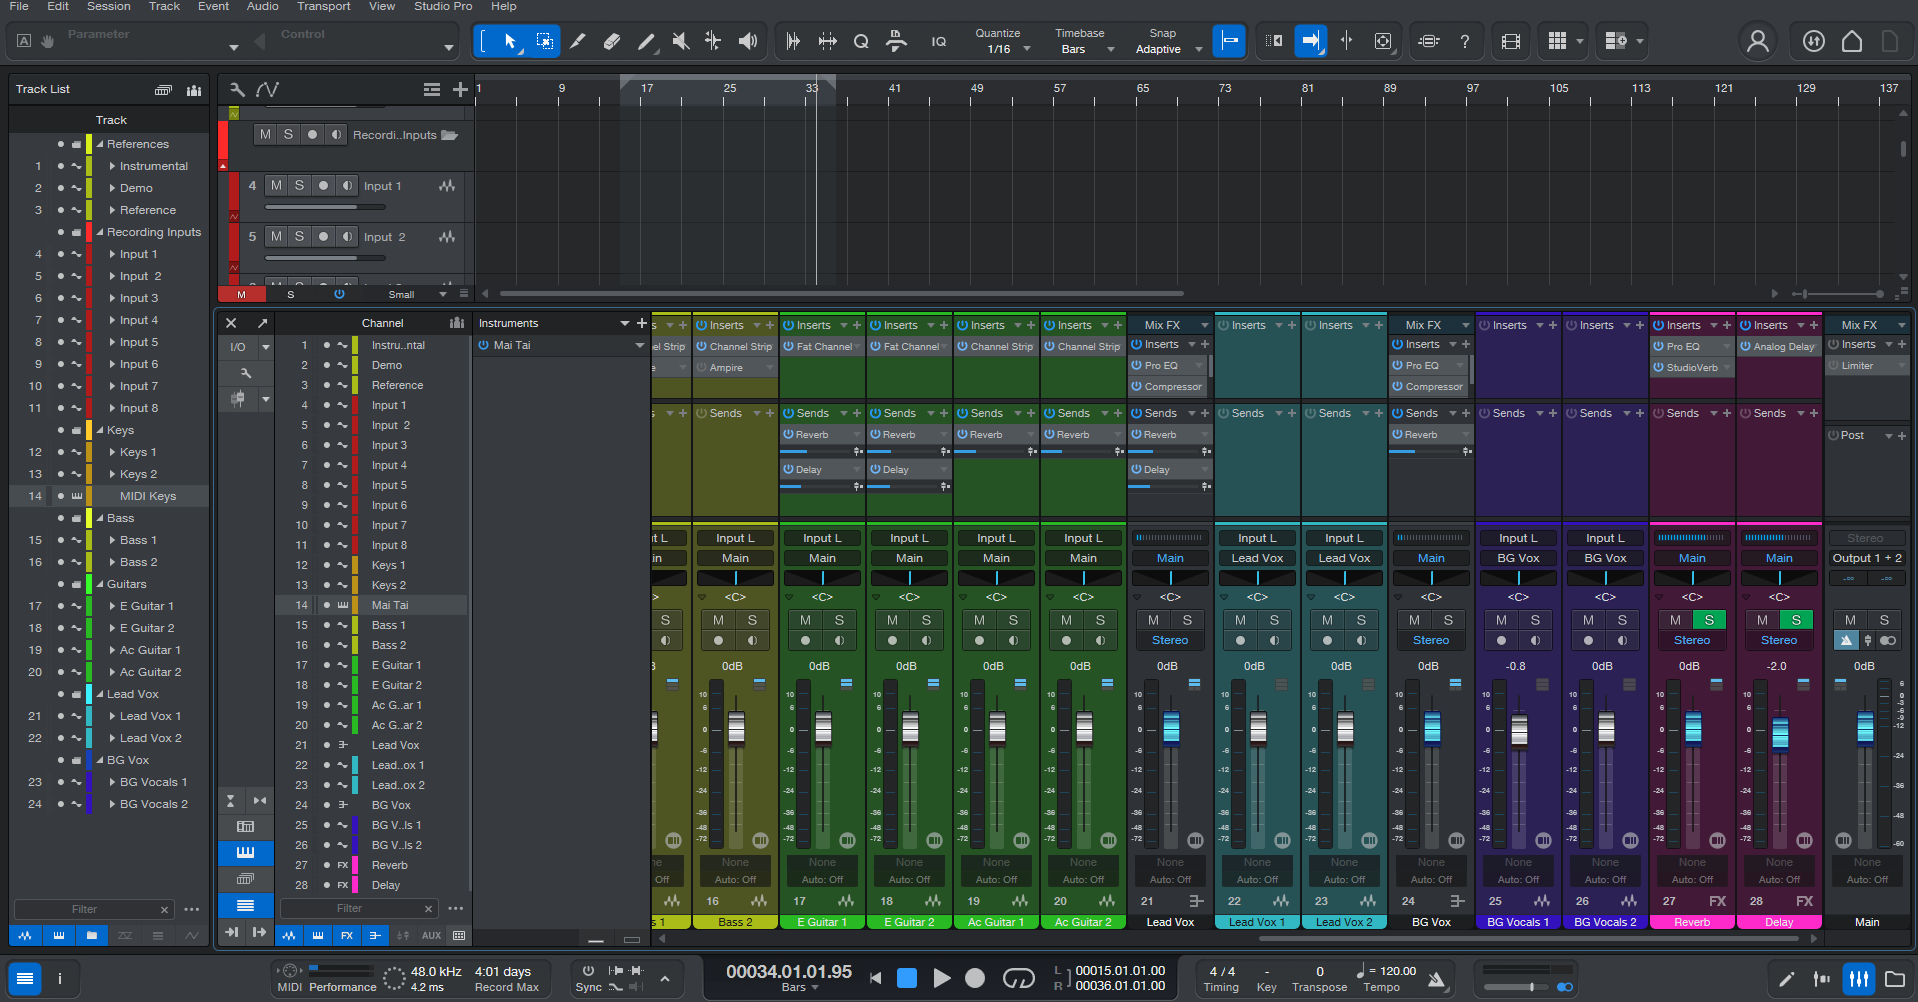This screenshot has height=1002, width=1918.
Task: Arm recording on the Input 1 track
Action: 323,185
